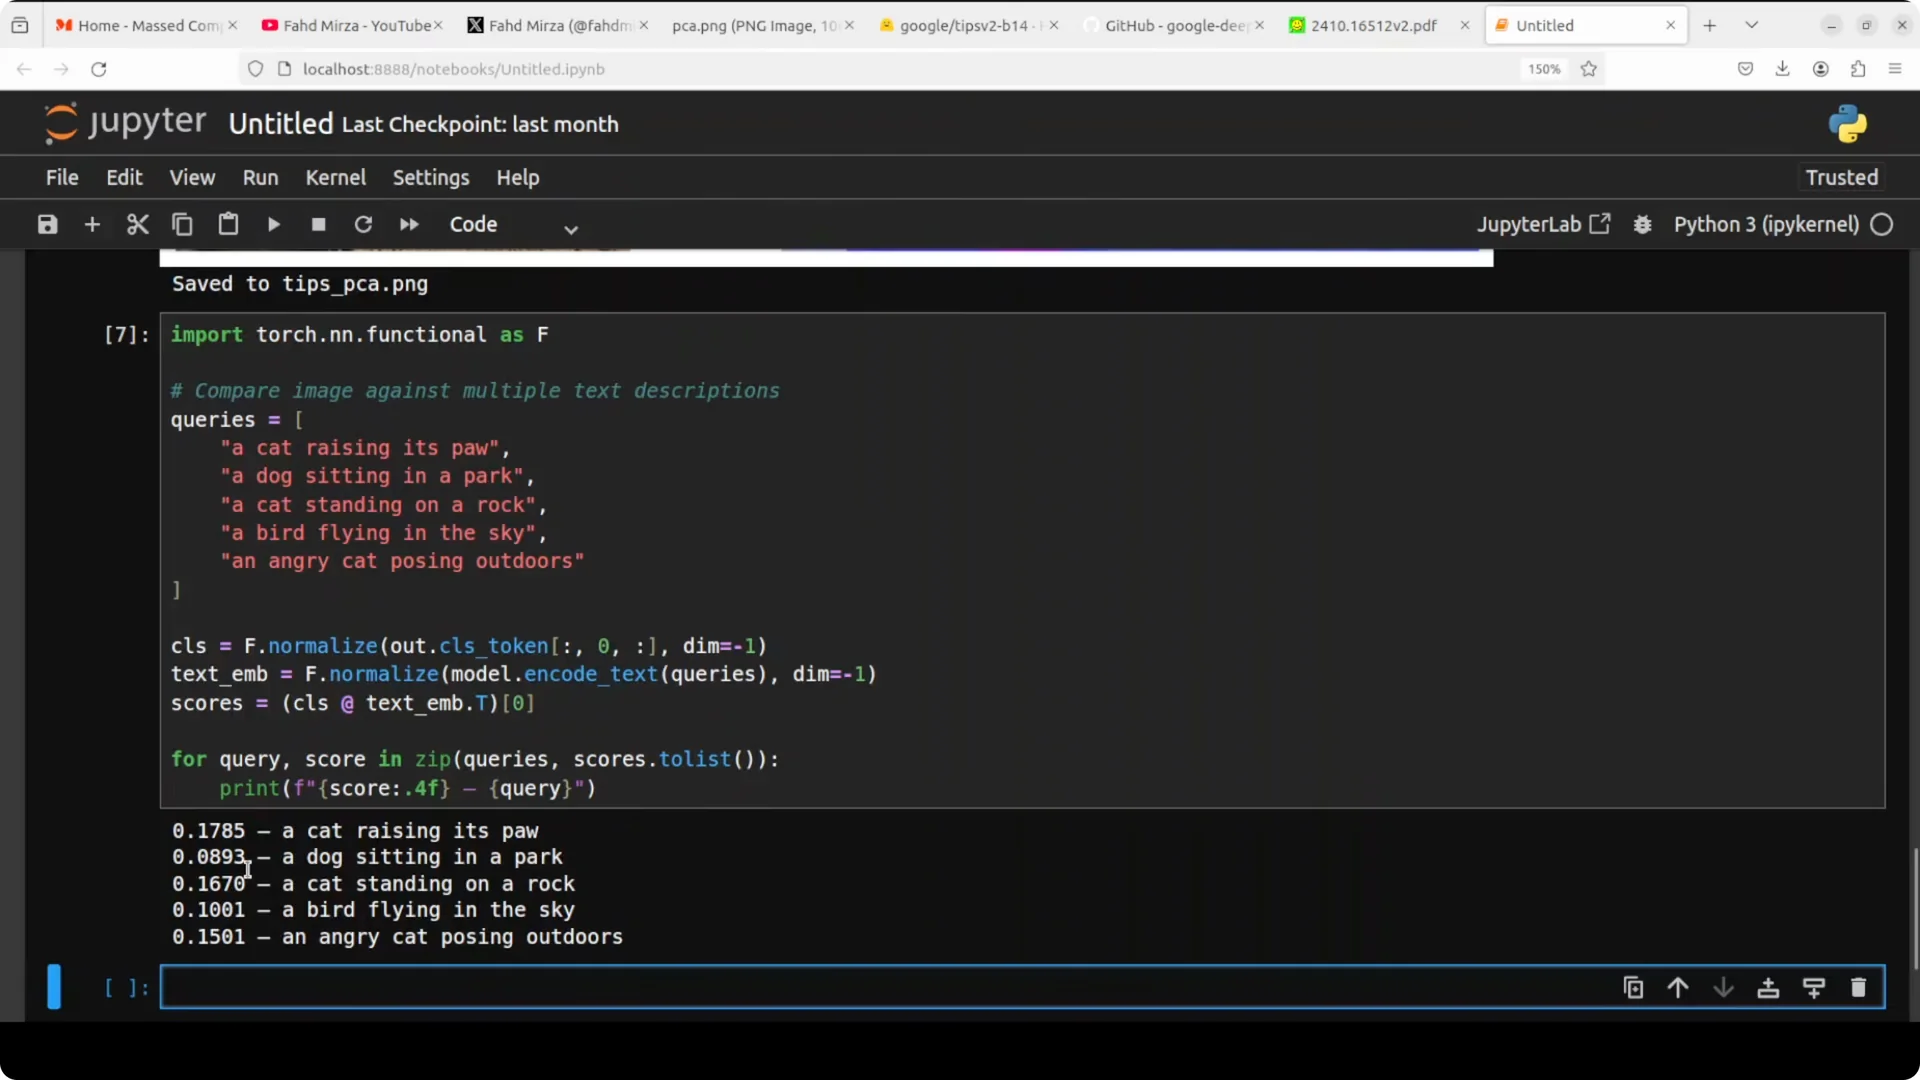Rename the notebook title Untitled
The height and width of the screenshot is (1080, 1920).
pos(280,124)
